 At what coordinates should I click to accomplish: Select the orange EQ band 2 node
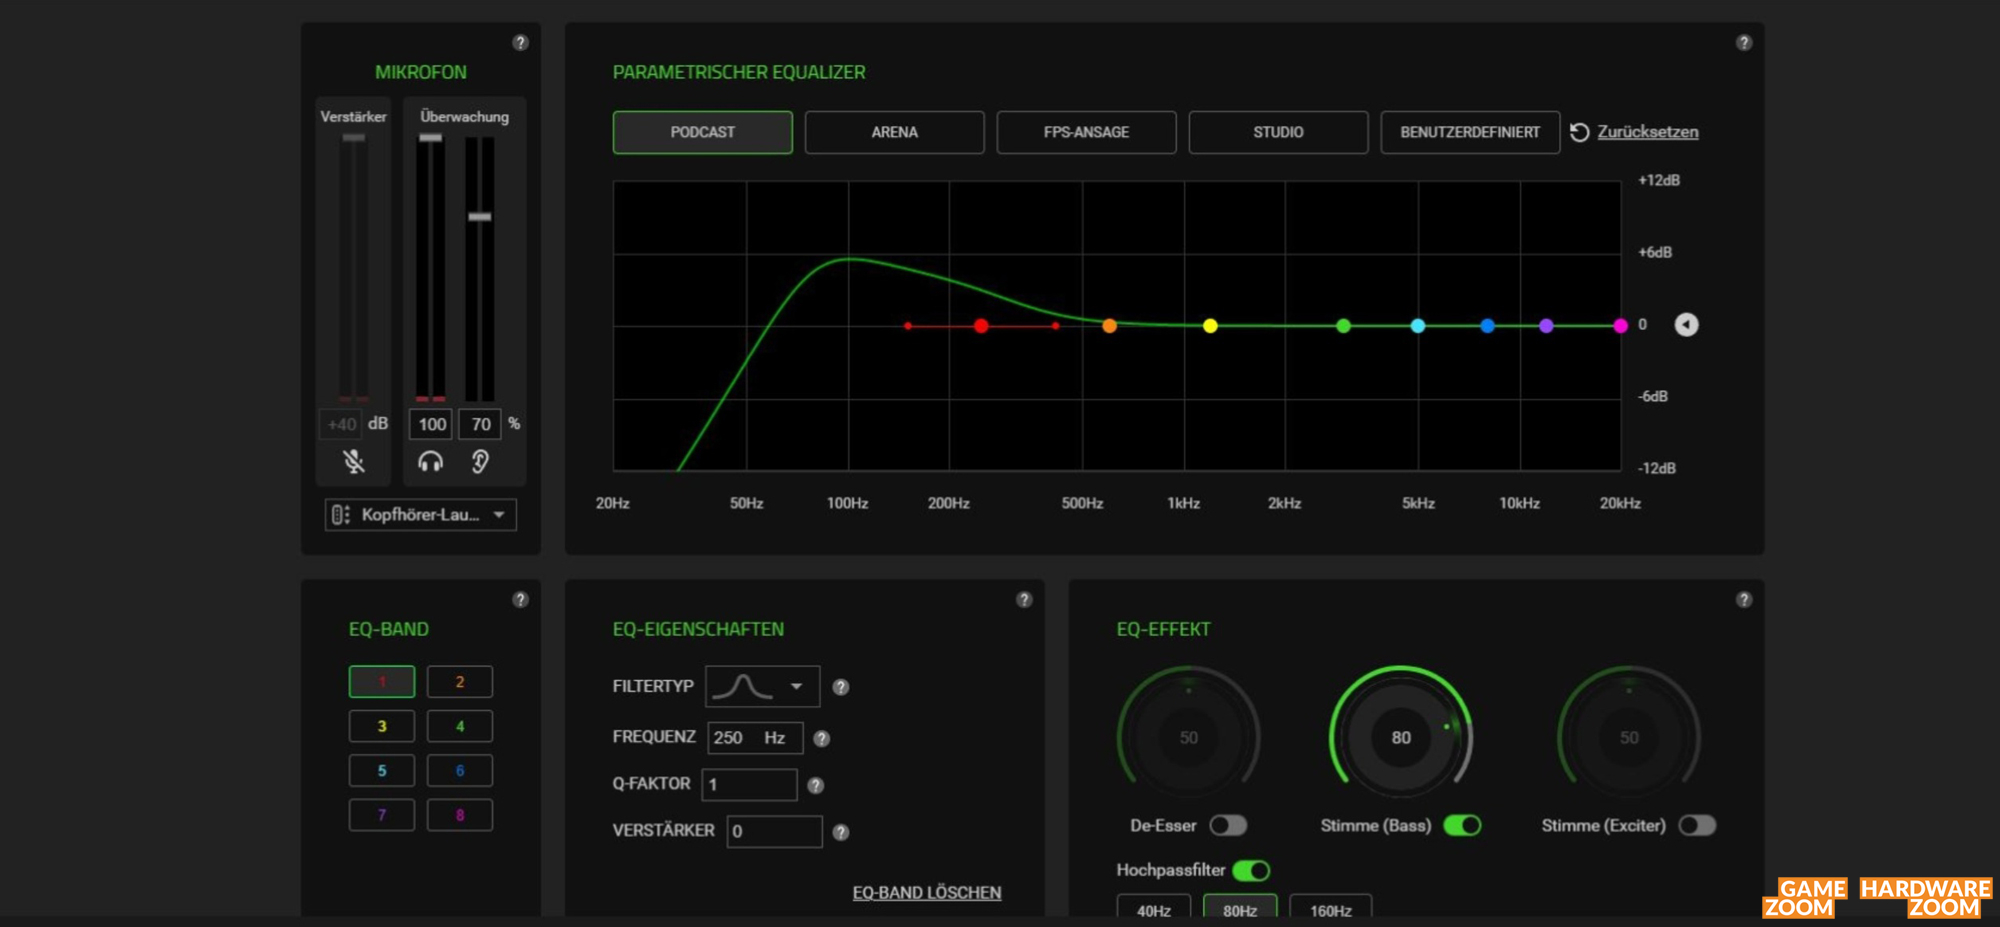point(1109,326)
